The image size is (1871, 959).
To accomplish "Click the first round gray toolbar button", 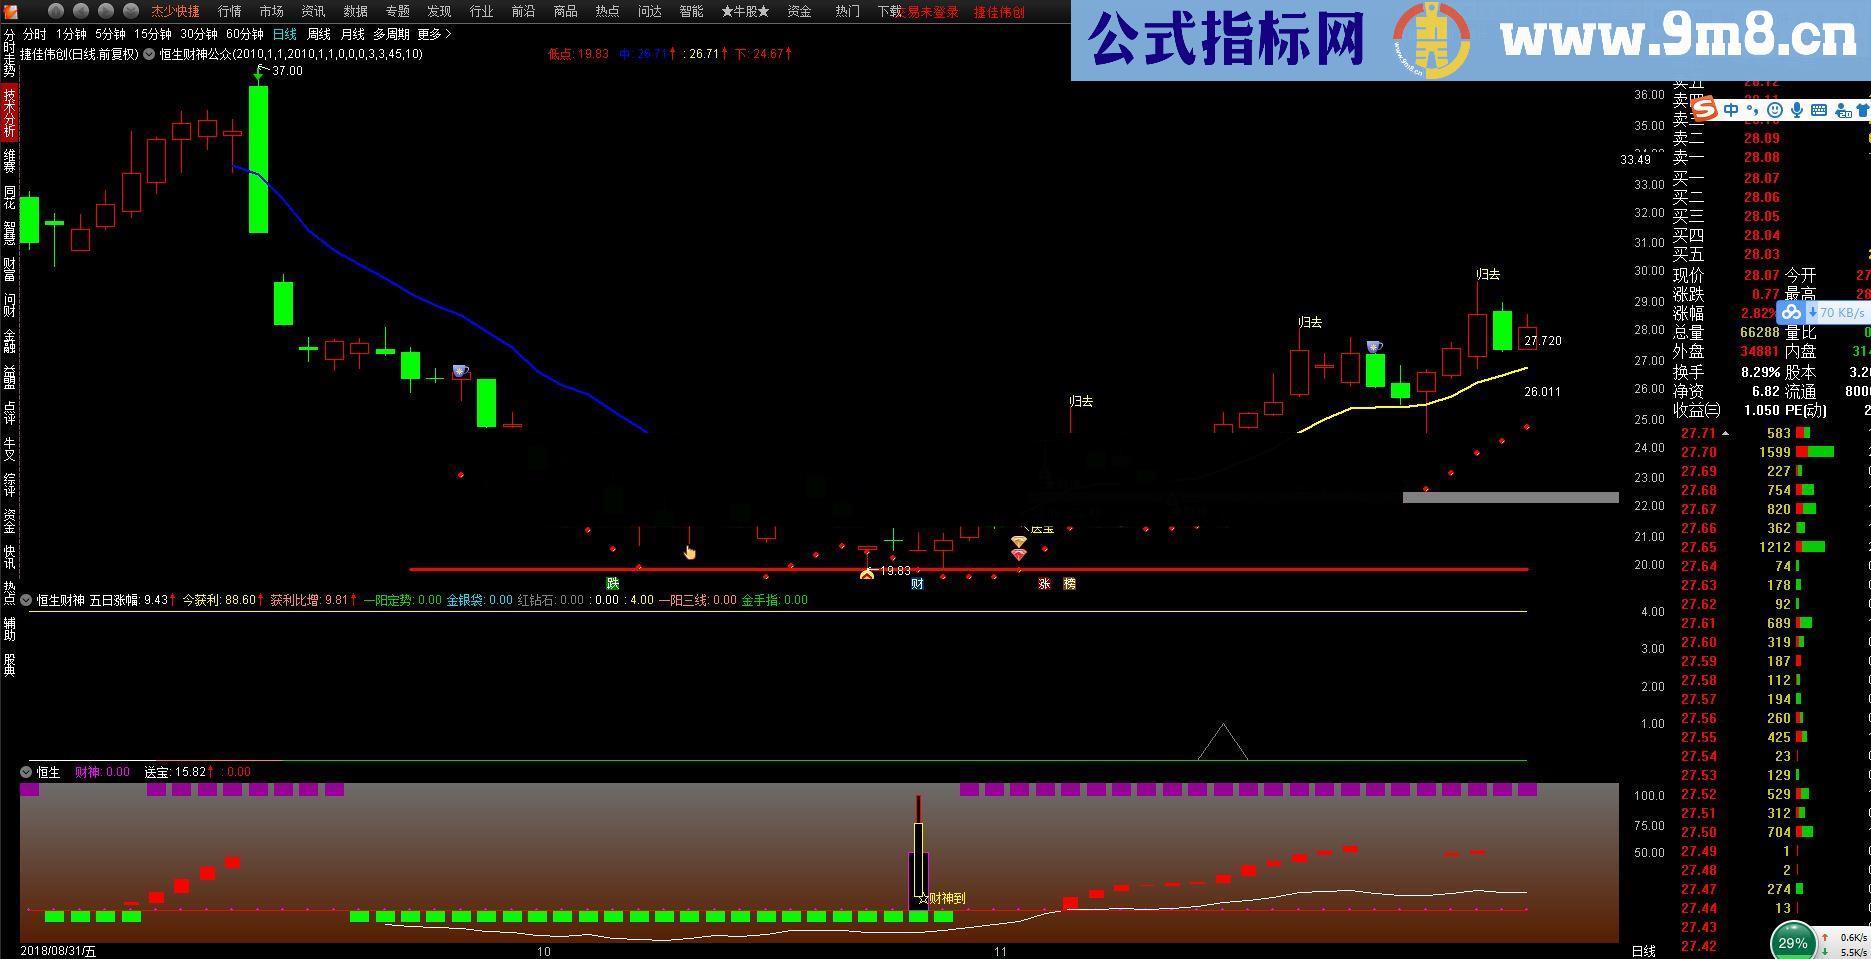I will point(56,11).
